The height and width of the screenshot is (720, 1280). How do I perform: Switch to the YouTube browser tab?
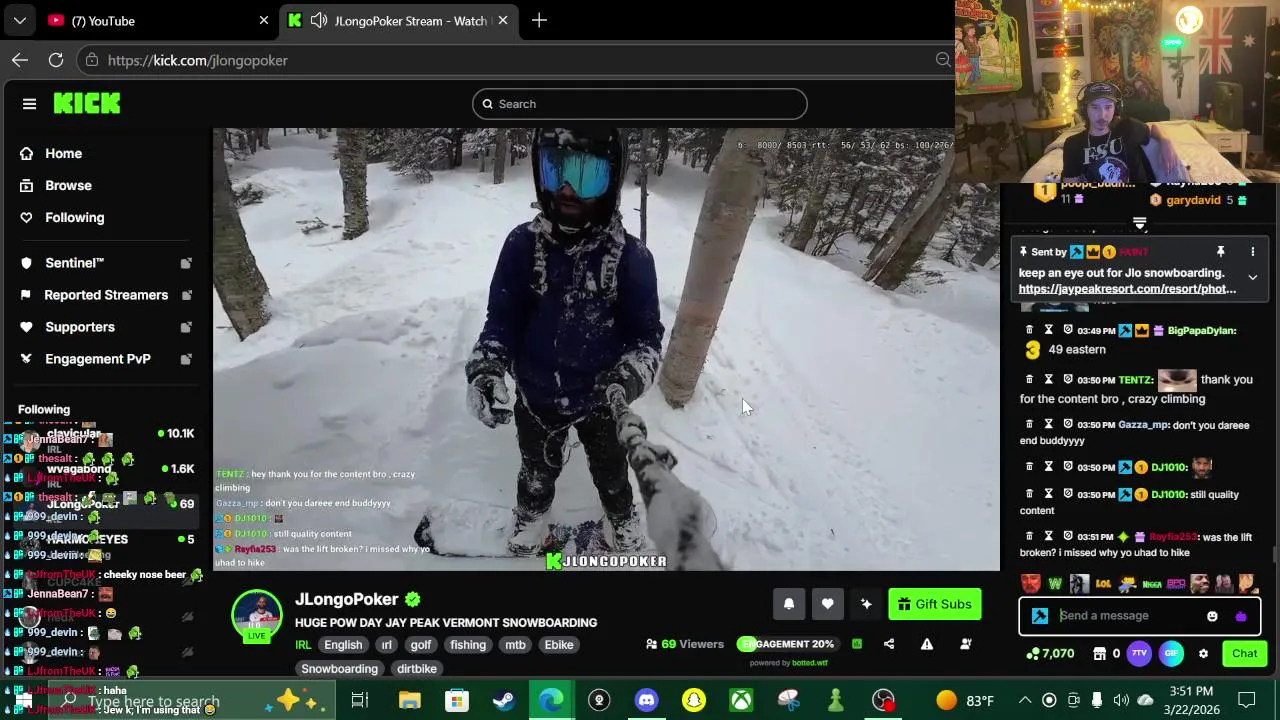[x=160, y=21]
